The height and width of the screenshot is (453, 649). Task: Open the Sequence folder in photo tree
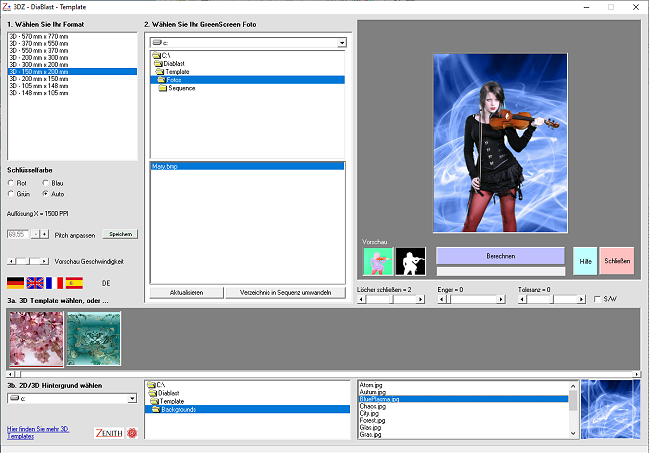(x=181, y=88)
